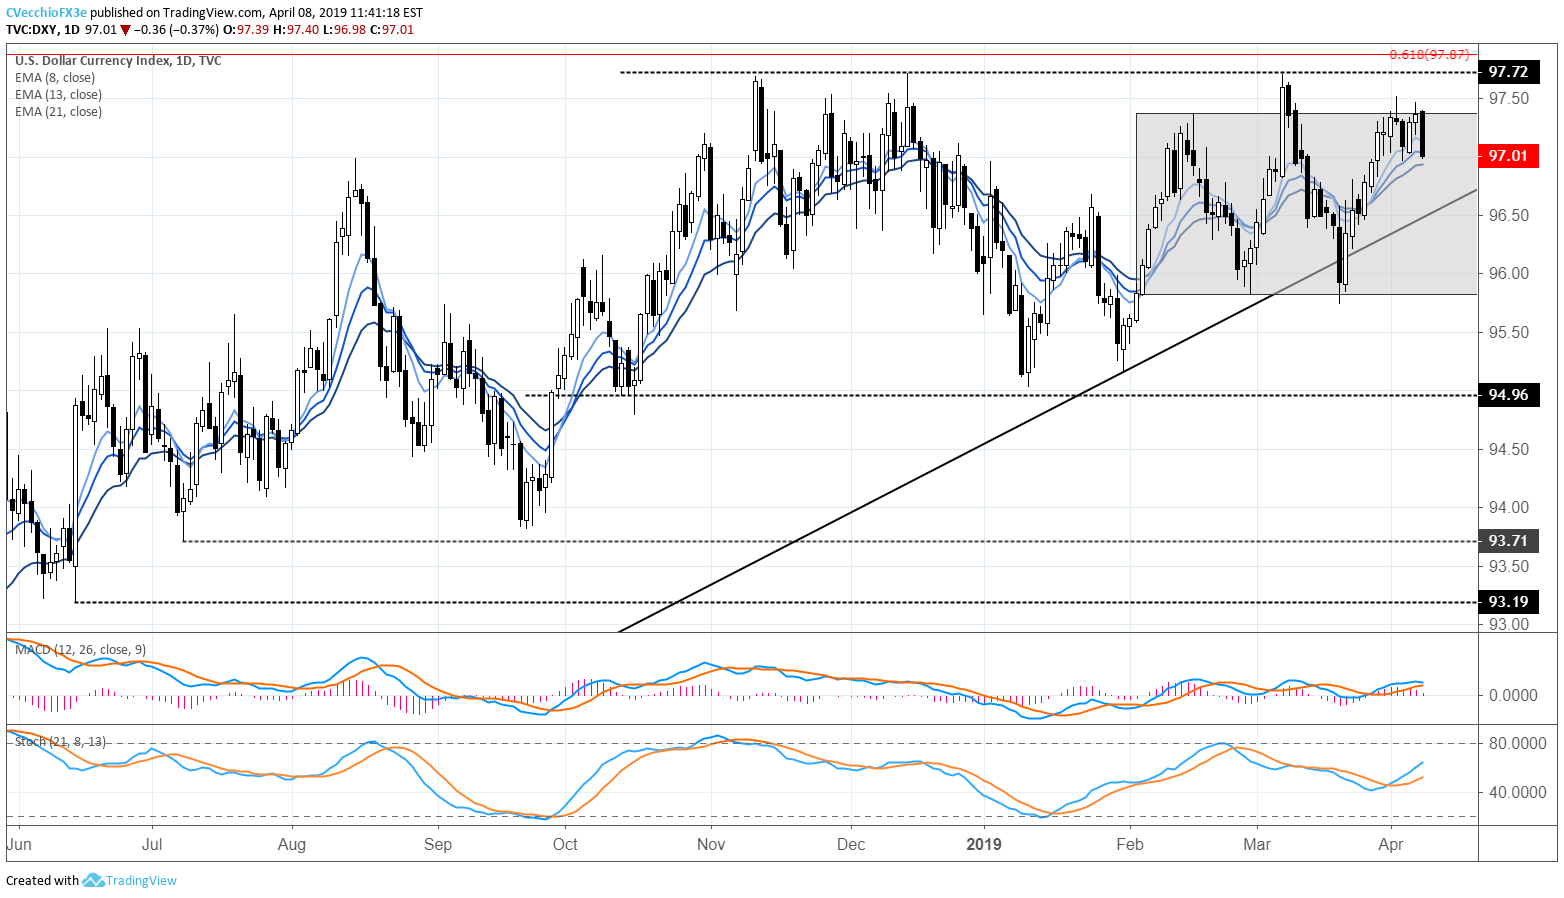Screen dimensions: 1564x898
Task: Click the Aug label on time axis
Action: [292, 844]
